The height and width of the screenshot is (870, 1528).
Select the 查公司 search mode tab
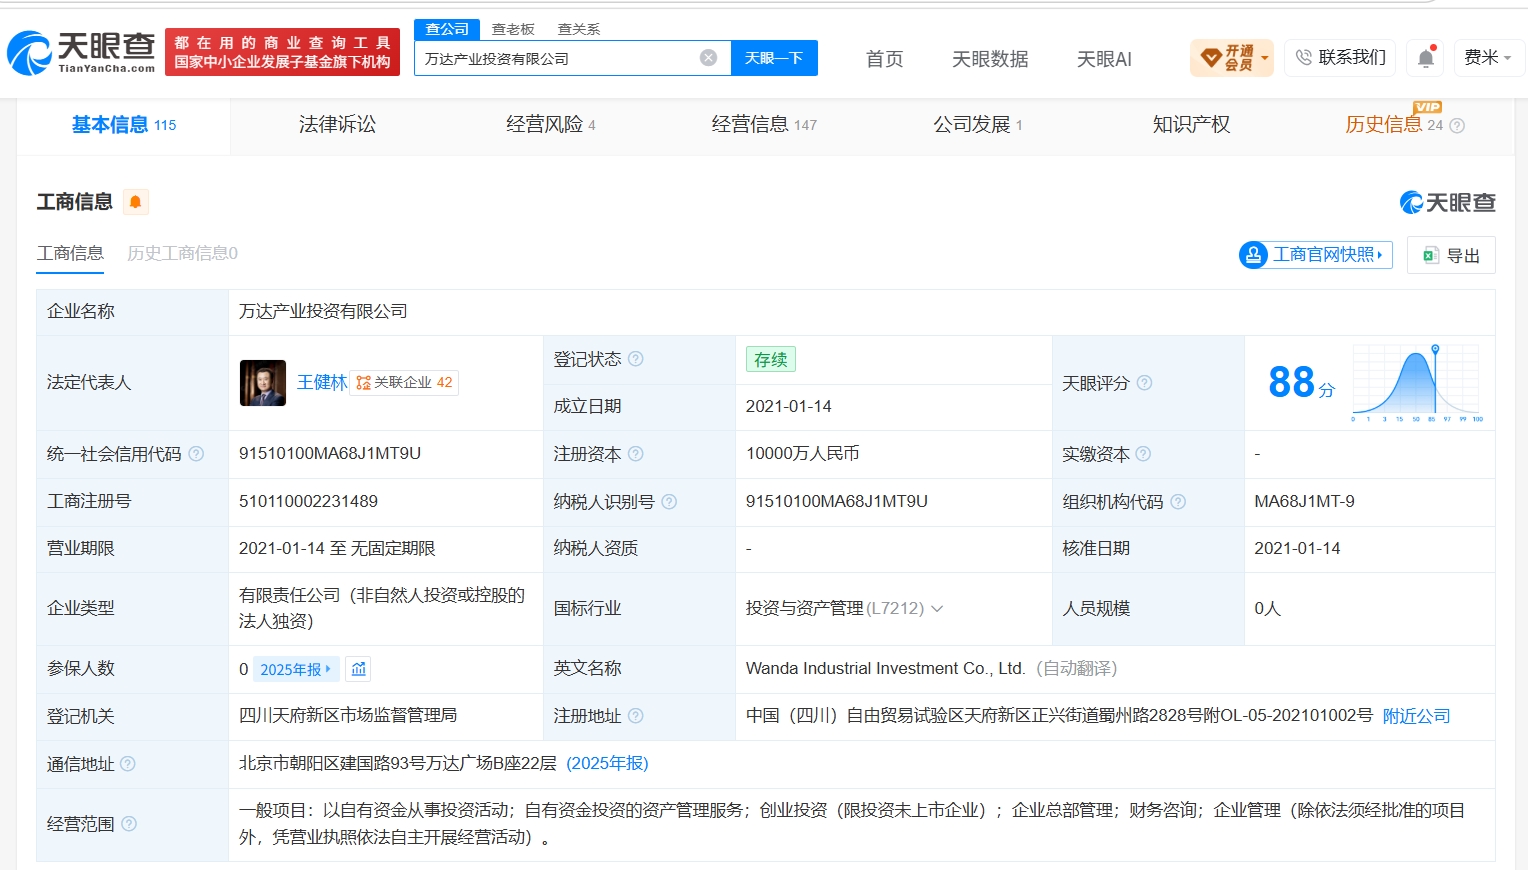(447, 29)
